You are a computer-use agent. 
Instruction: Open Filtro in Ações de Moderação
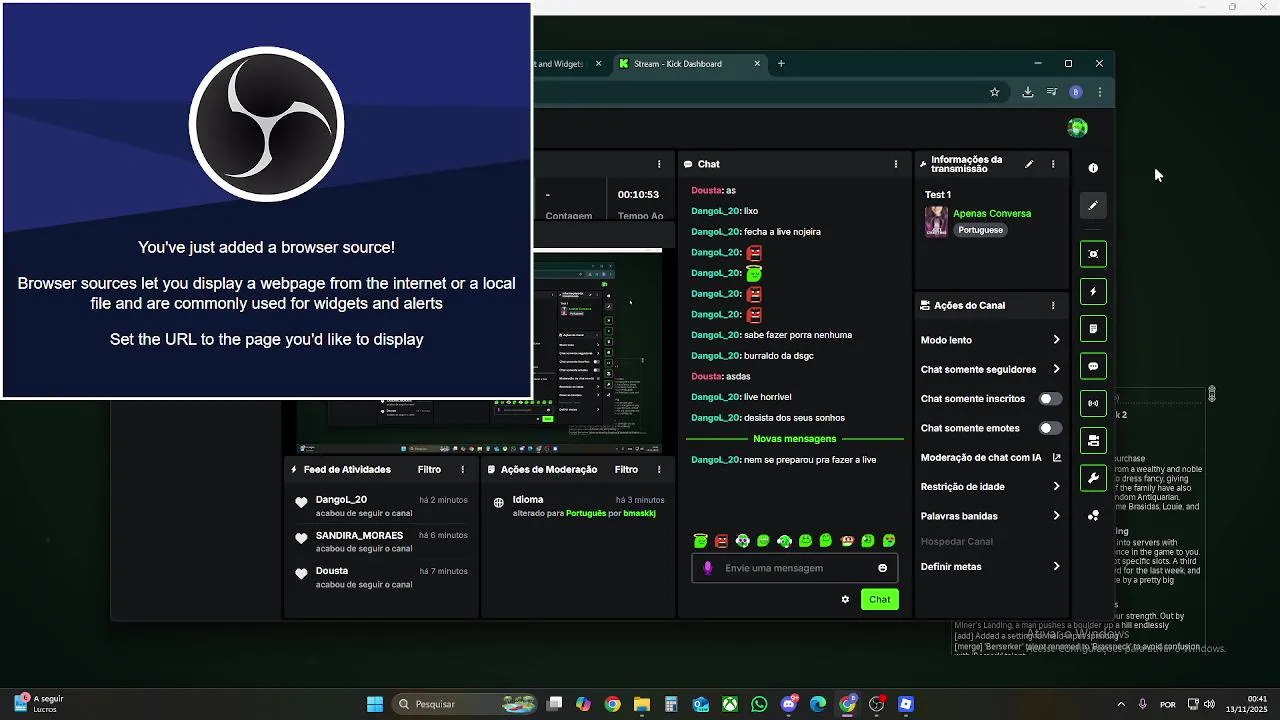point(626,470)
